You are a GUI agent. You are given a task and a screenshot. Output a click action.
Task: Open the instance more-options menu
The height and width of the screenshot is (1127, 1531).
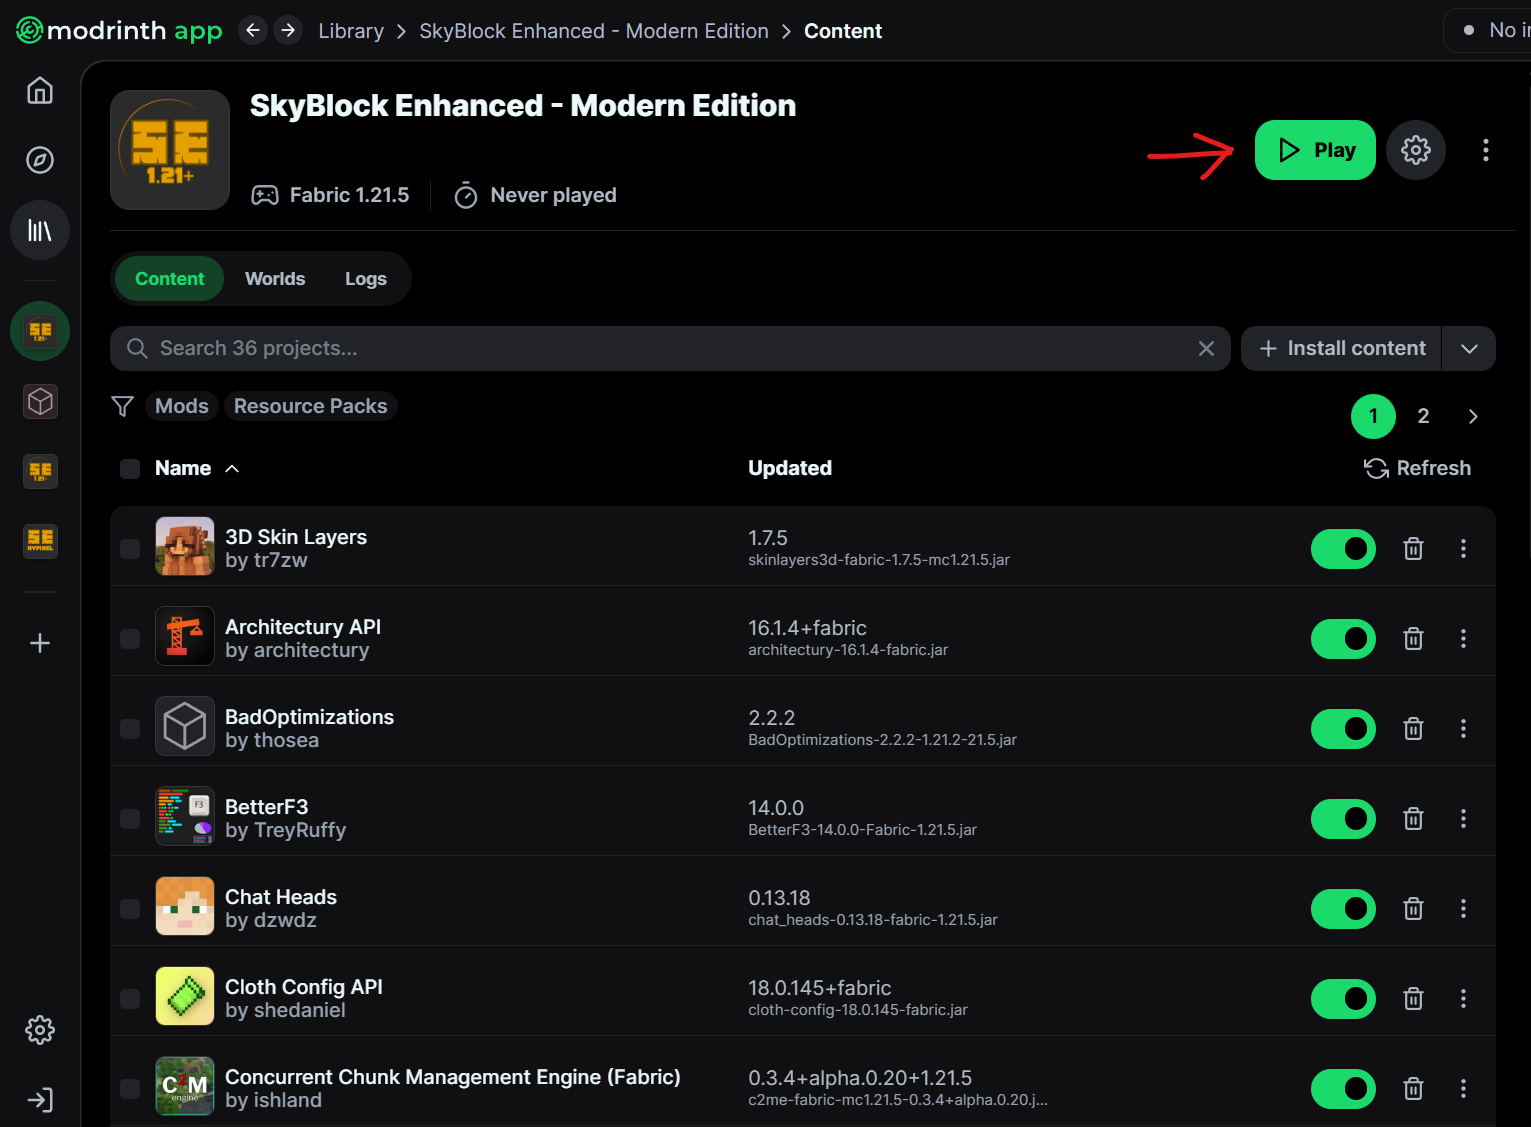[x=1486, y=150]
